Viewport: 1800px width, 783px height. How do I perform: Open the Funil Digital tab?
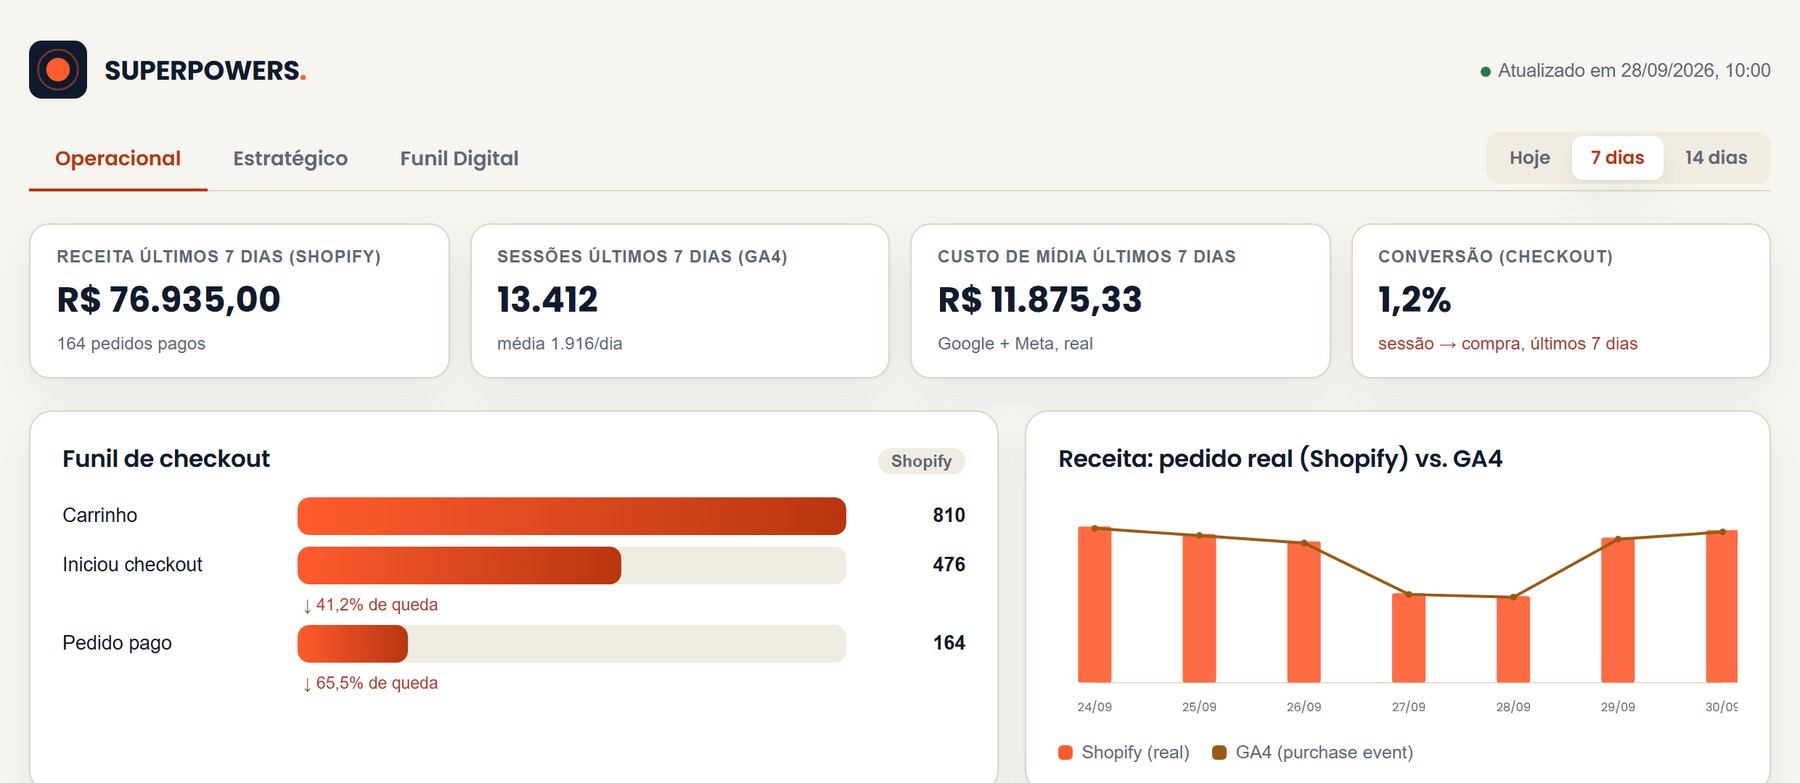tap(459, 159)
